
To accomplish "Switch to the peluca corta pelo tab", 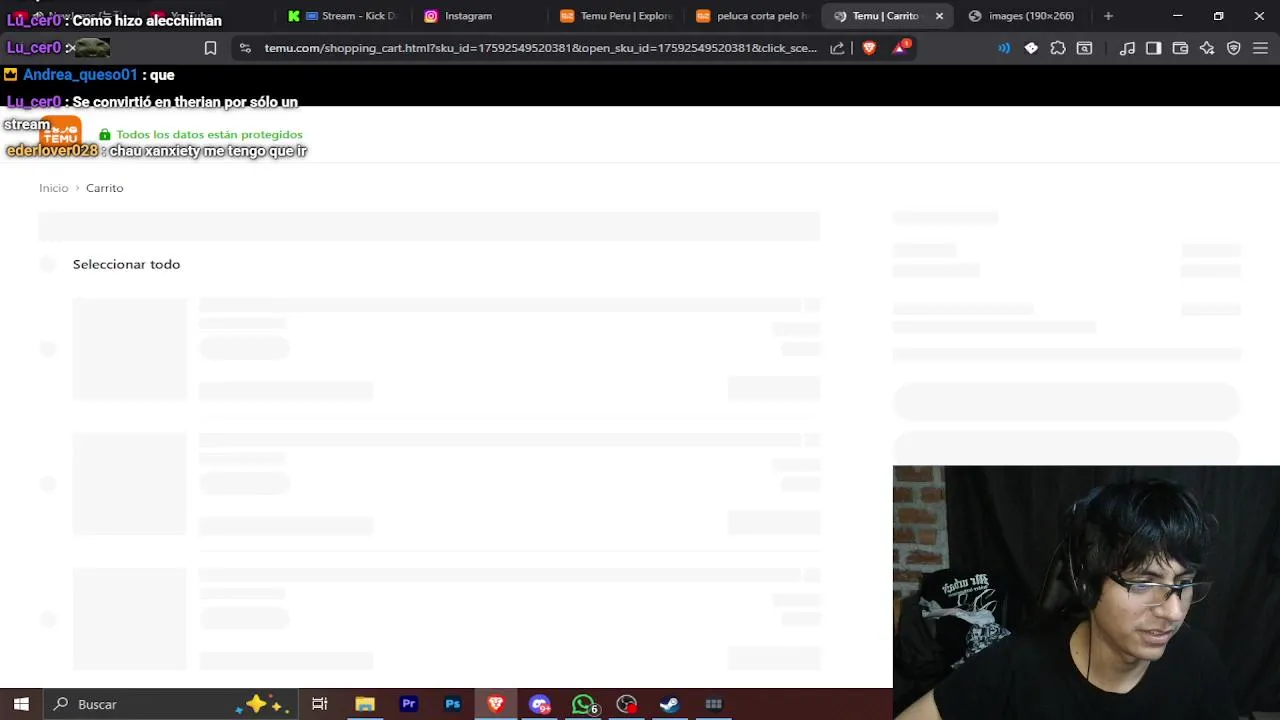I will pos(753,16).
